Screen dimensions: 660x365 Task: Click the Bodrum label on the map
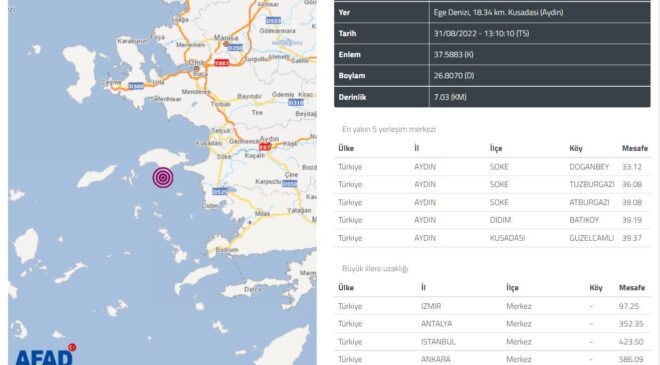pyautogui.click(x=226, y=250)
